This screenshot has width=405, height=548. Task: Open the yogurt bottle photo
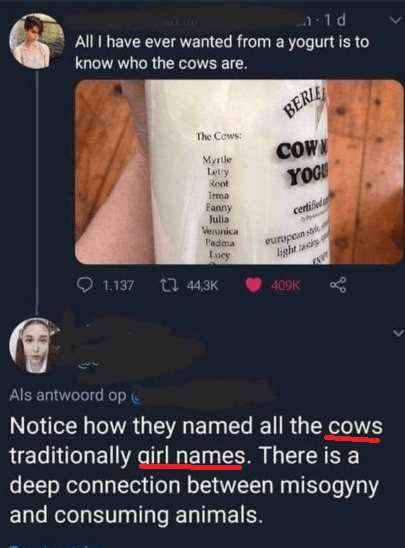[239, 172]
